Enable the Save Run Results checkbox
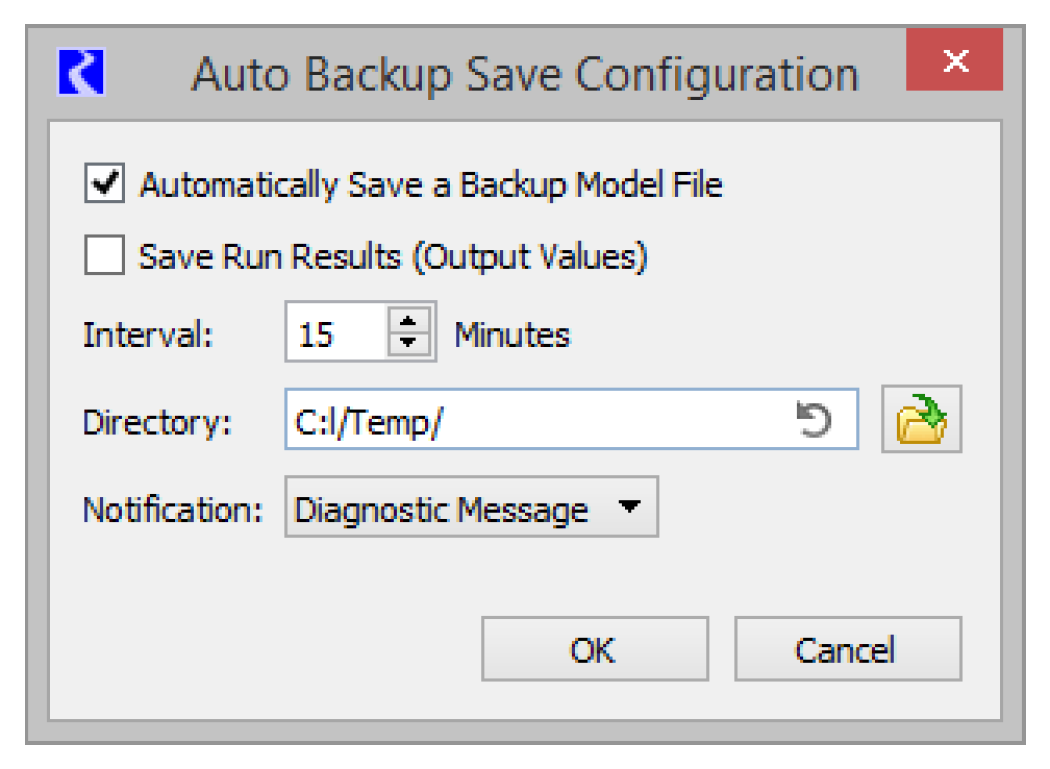This screenshot has height=769, width=1050. pos(104,256)
